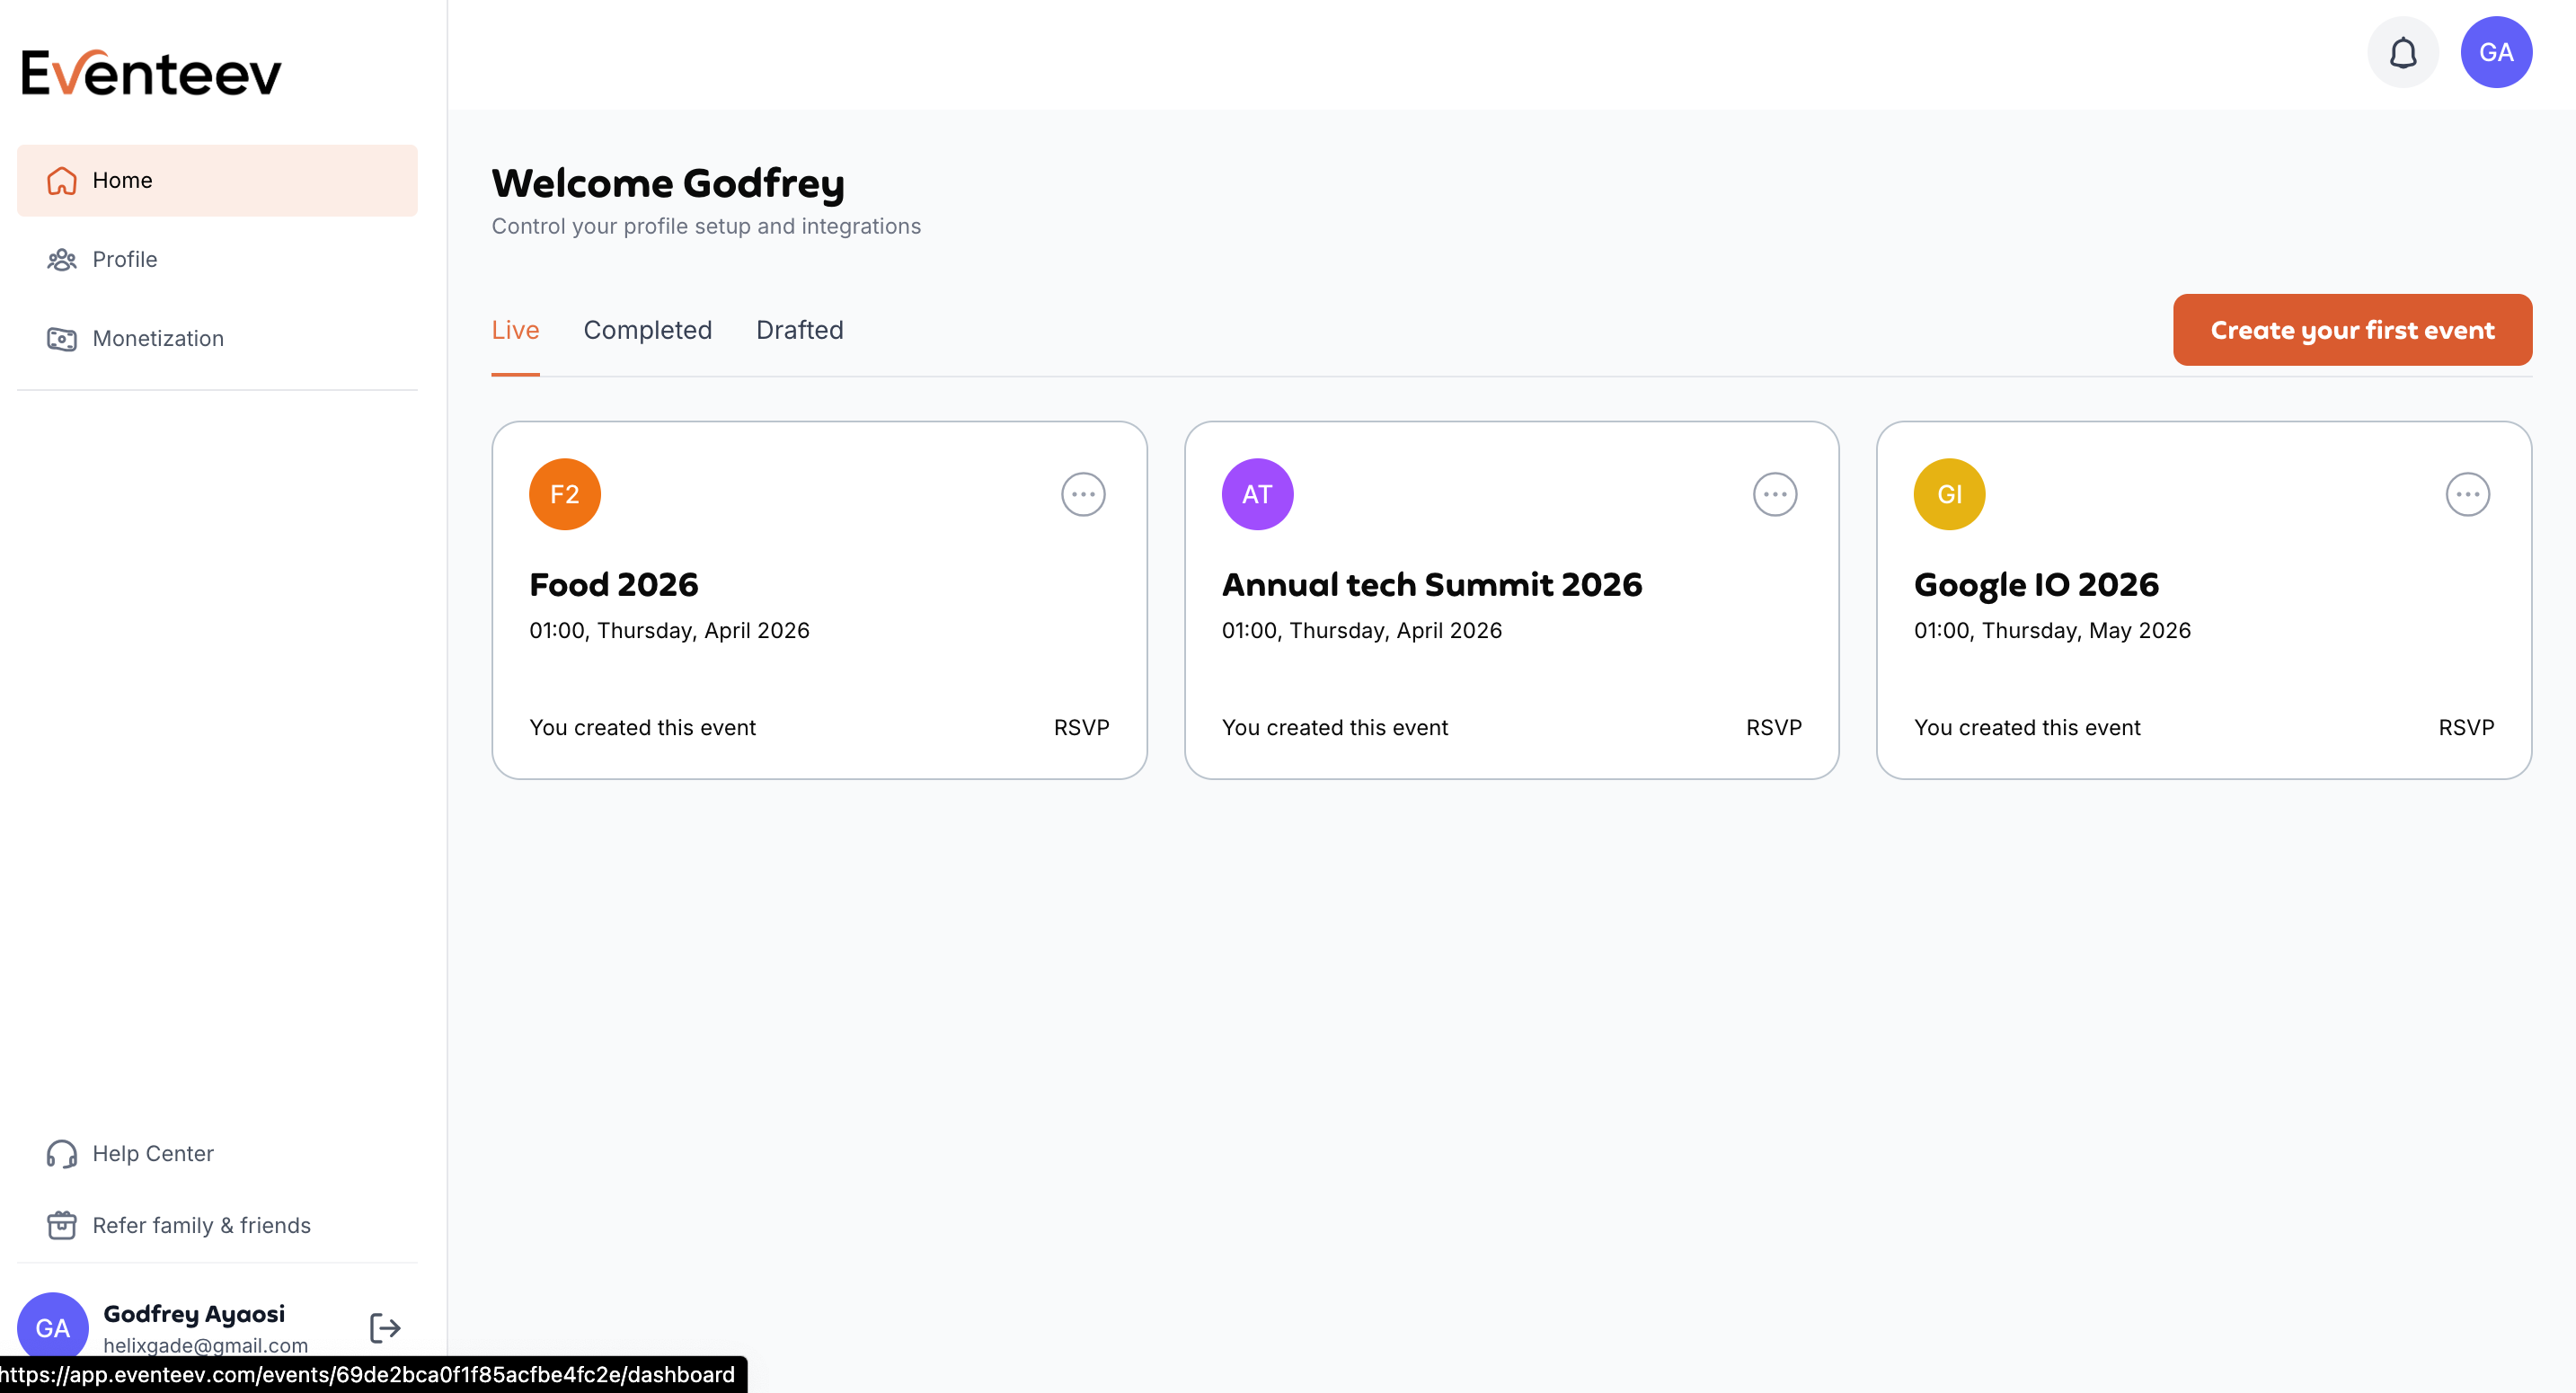Click the Help Center headset icon
This screenshot has height=1393, width=2576.
coord(62,1153)
